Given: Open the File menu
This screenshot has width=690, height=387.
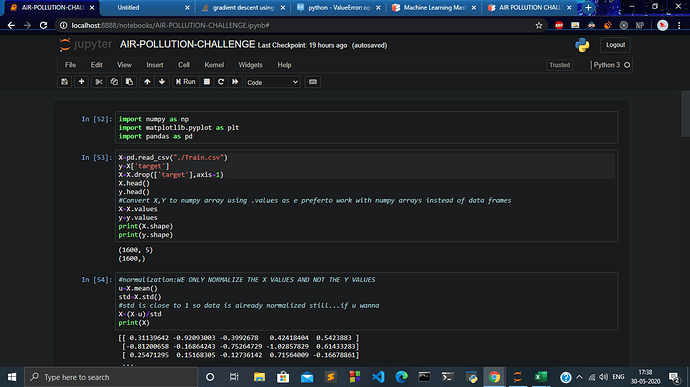Looking at the screenshot, I should pos(70,65).
